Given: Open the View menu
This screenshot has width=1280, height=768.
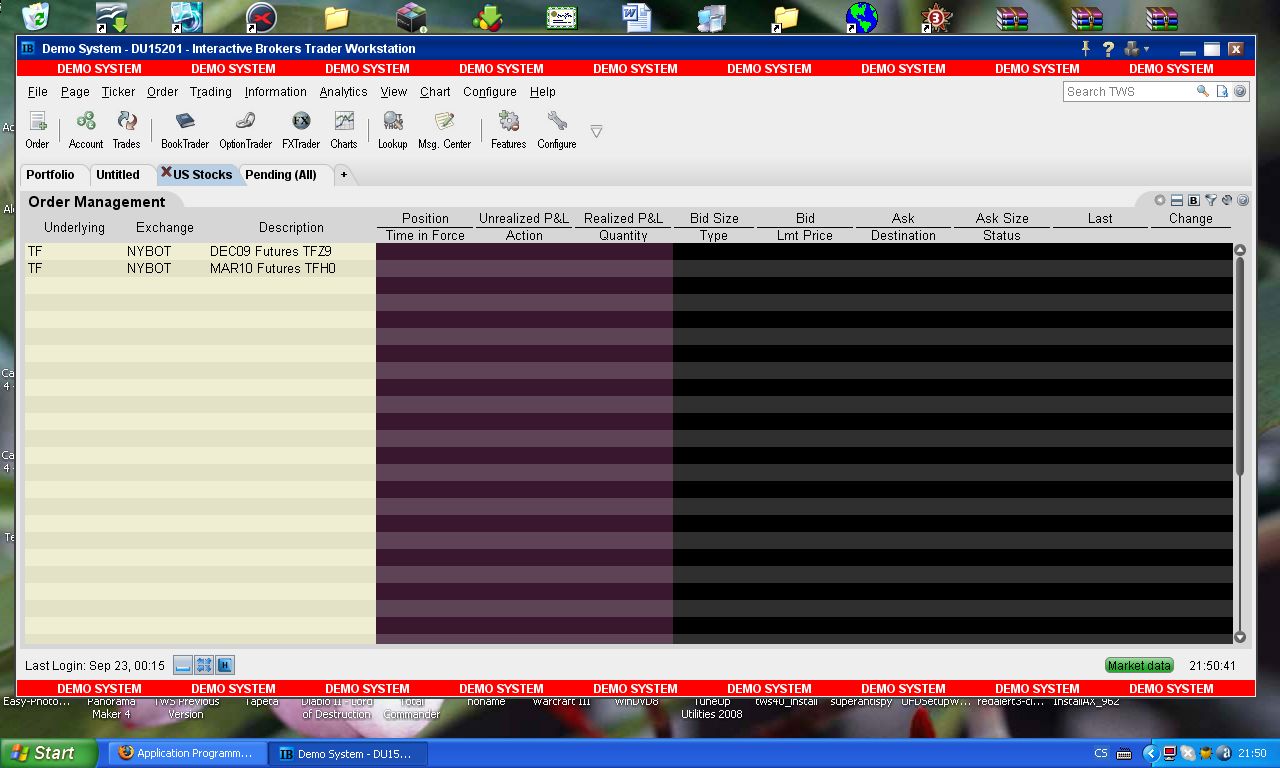Looking at the screenshot, I should tap(394, 91).
